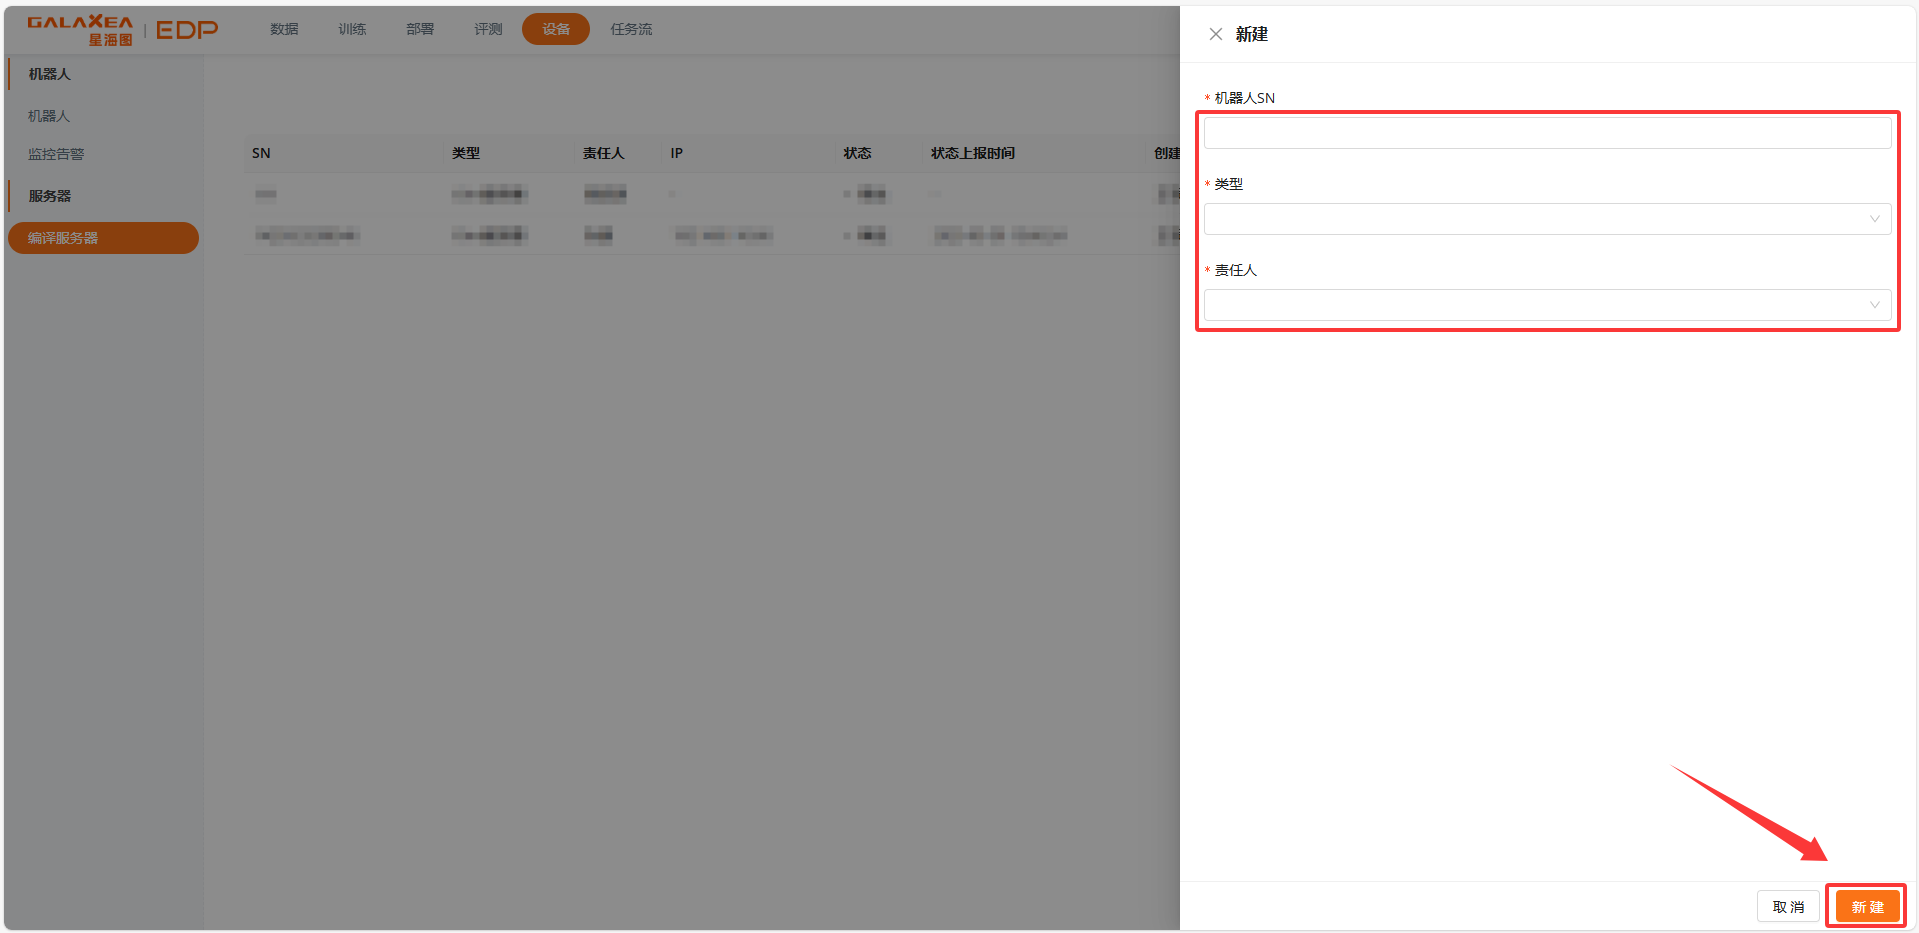Image resolution: width=1919 pixels, height=933 pixels.
Task: Go to the 部署 nav tab
Action: click(420, 29)
